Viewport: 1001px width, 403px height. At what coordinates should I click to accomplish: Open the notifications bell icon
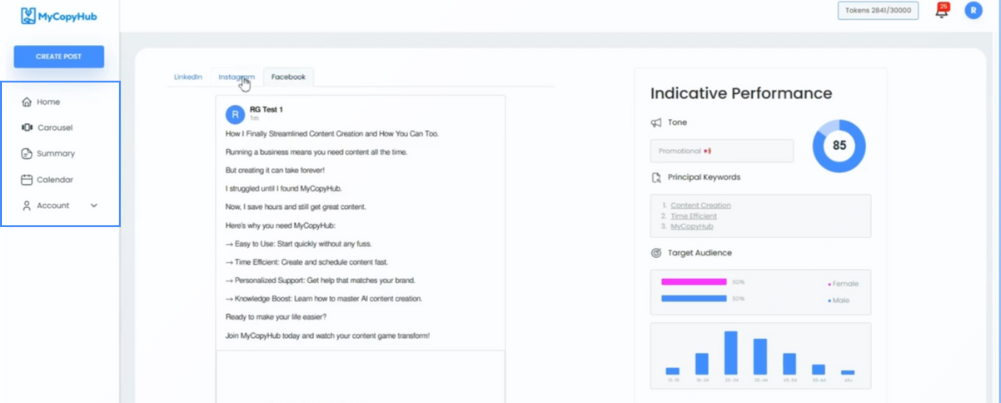[x=942, y=11]
